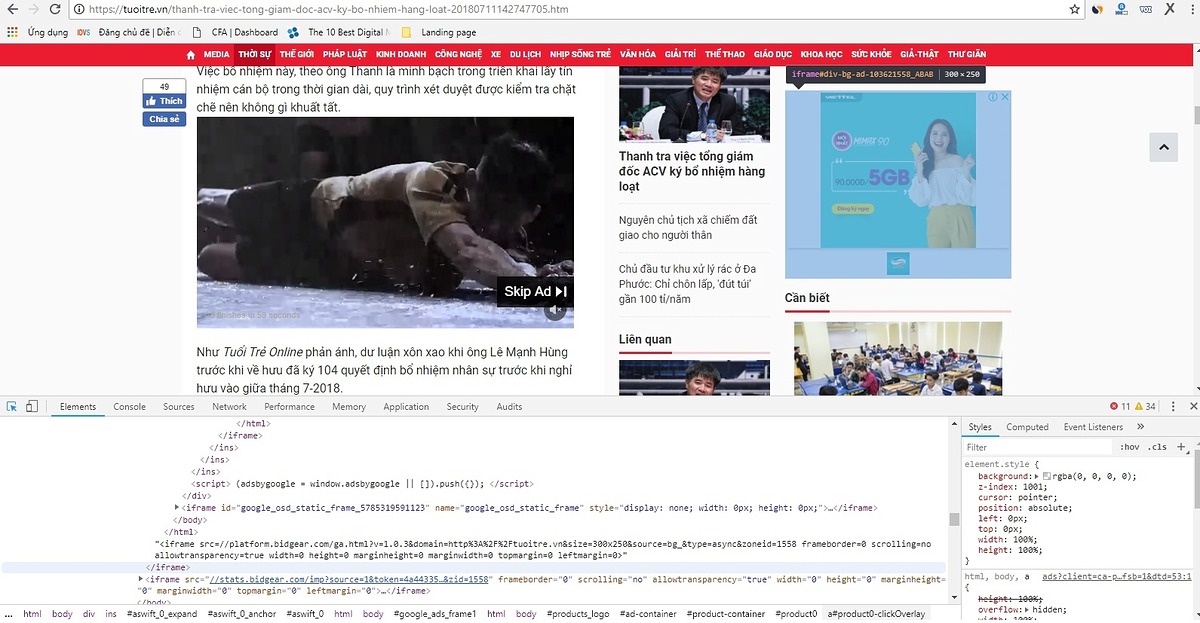The height and width of the screenshot is (623, 1200).
Task: Open the Performance tab
Action: point(289,407)
